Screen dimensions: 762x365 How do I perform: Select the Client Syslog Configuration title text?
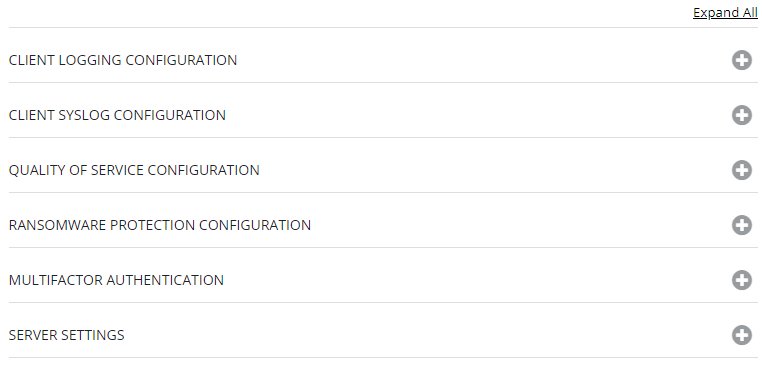tap(117, 115)
